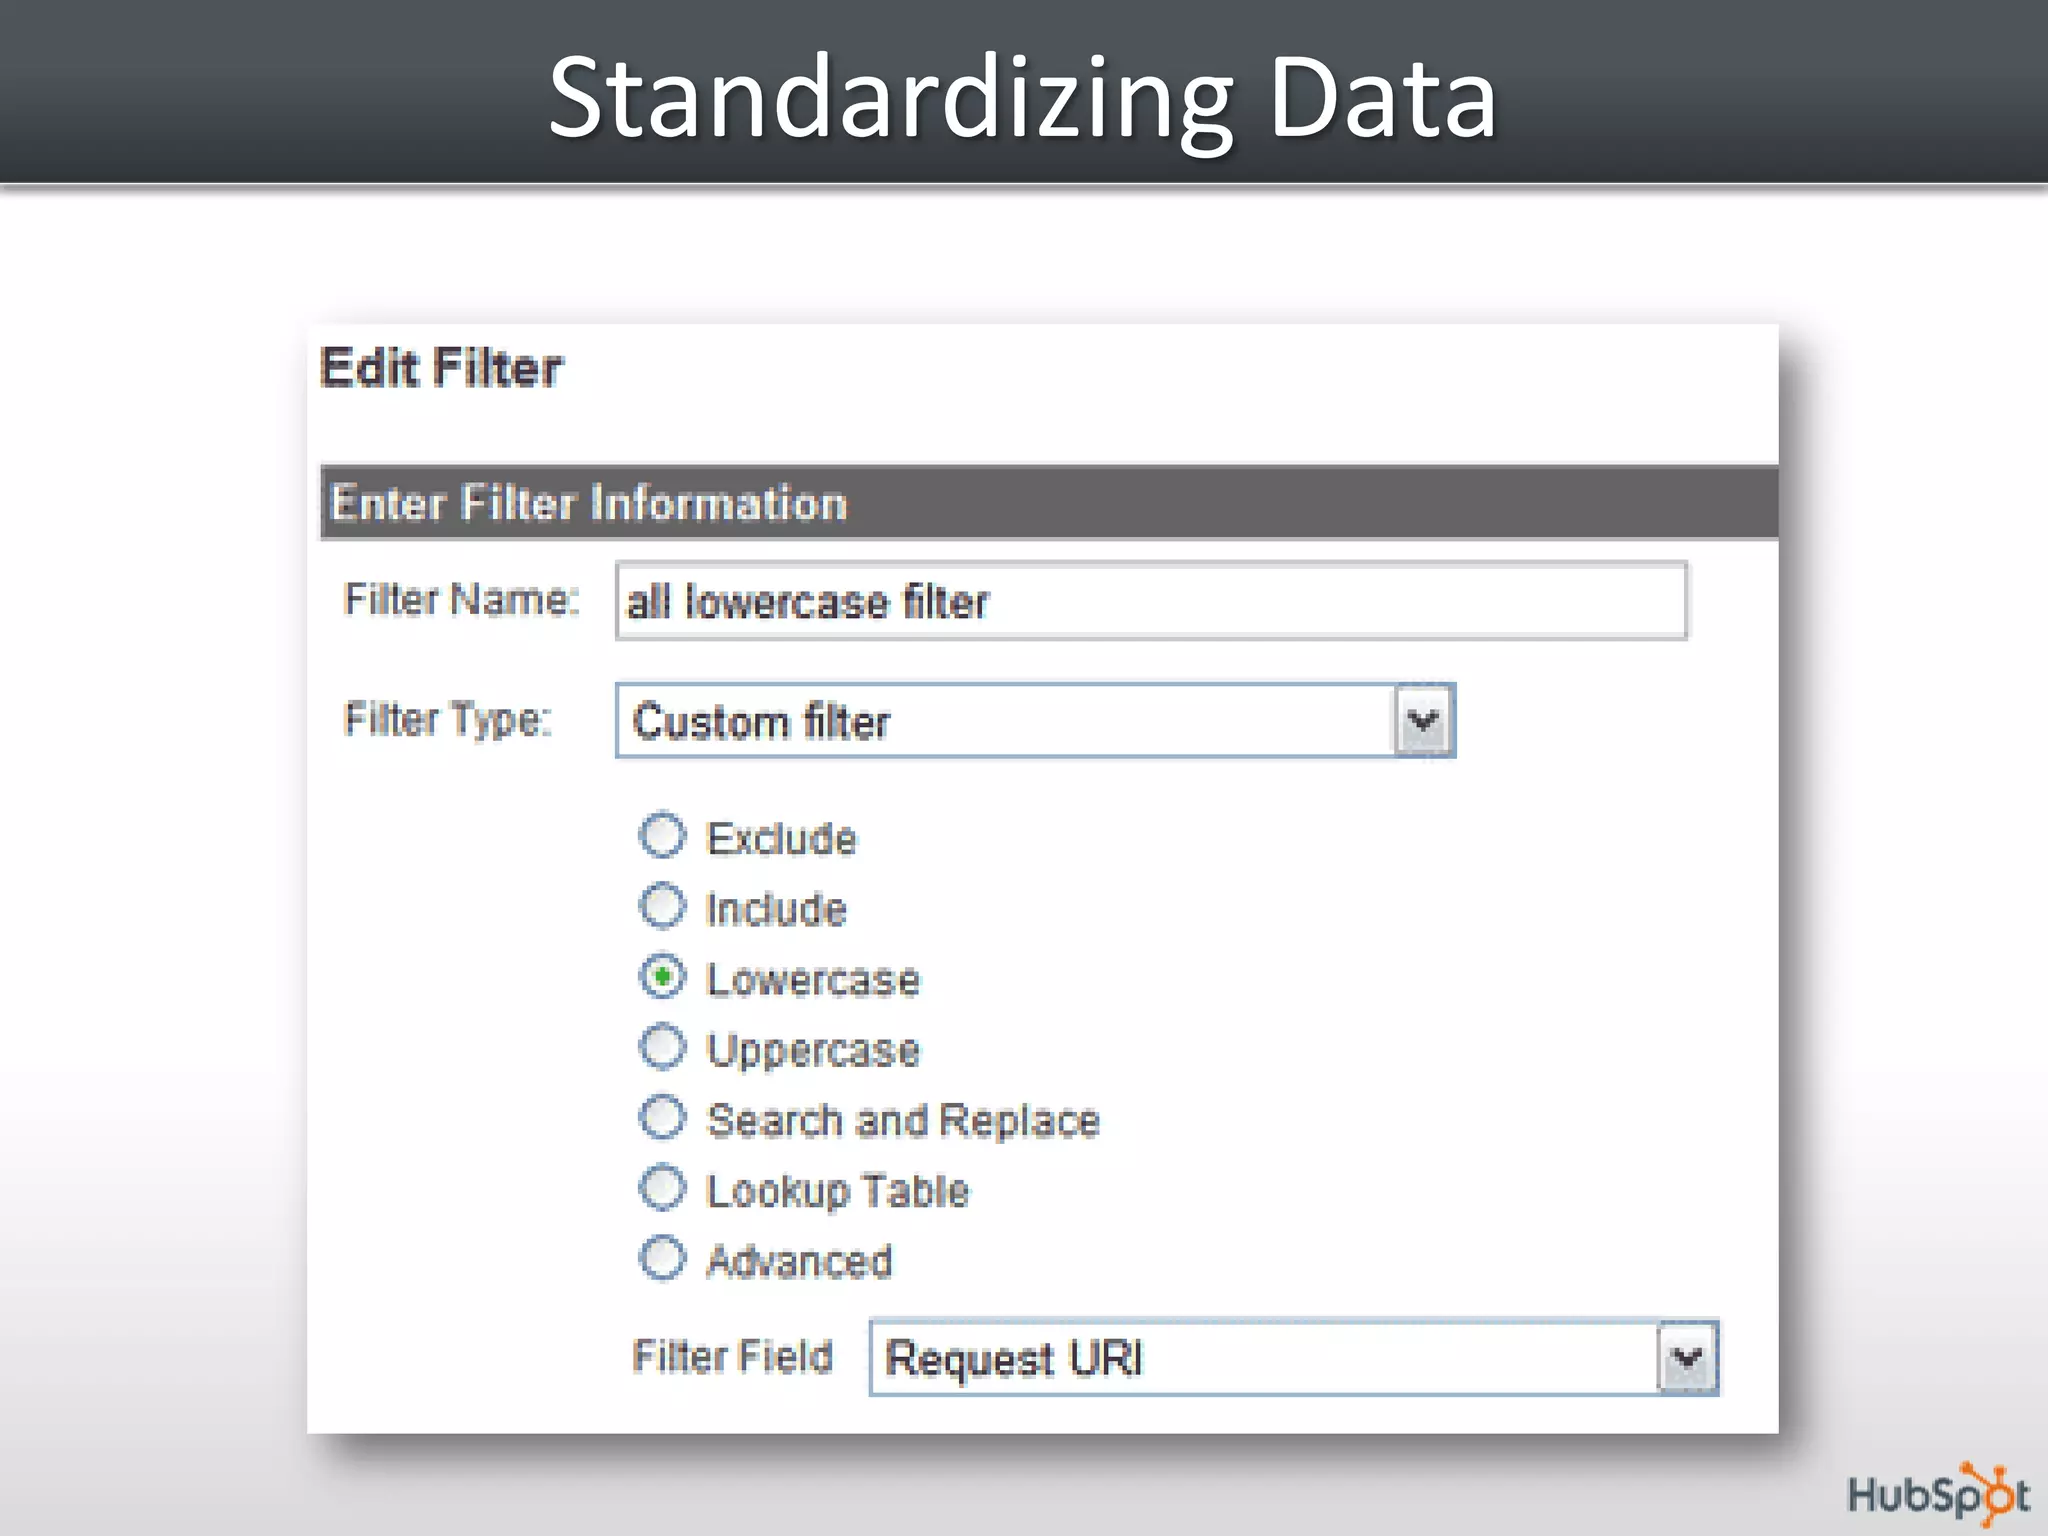This screenshot has width=2048, height=1536.
Task: Click the HubSpot logo
Action: pos(1937,1495)
